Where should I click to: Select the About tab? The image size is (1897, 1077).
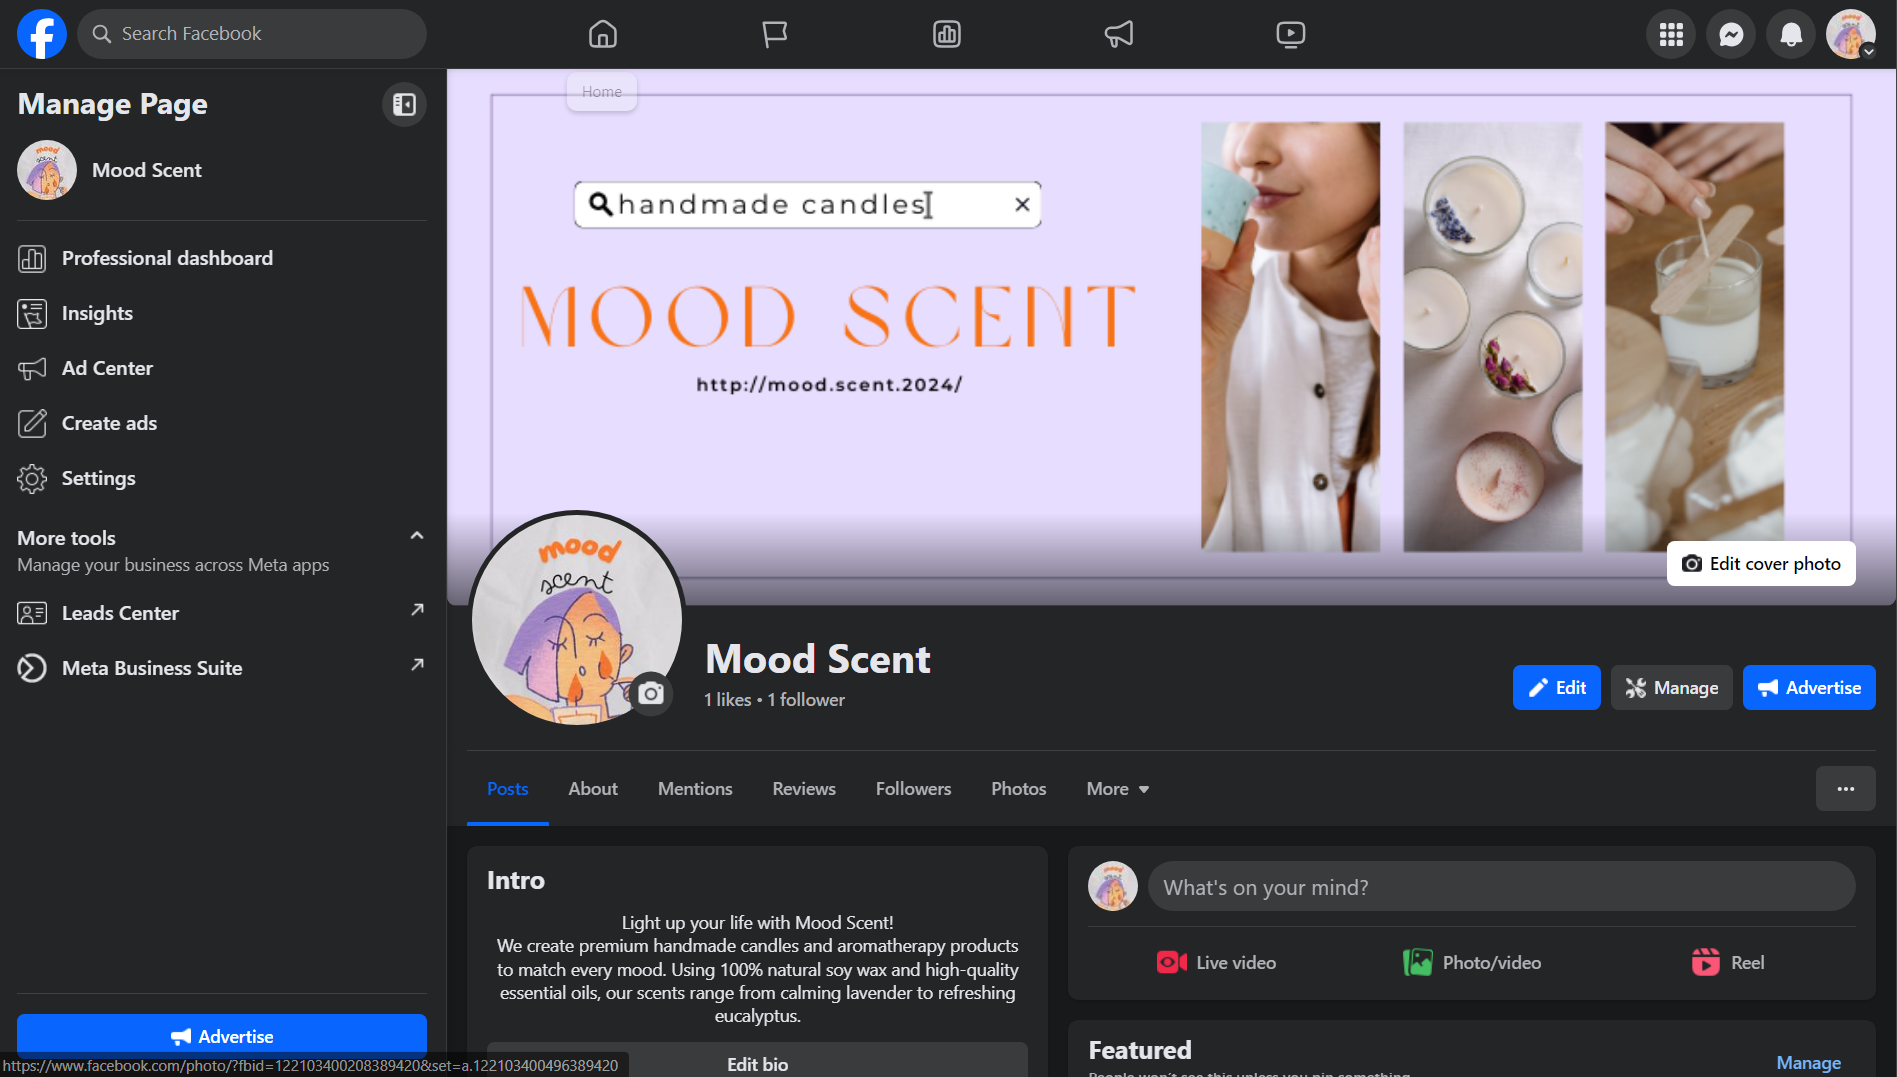coord(593,789)
